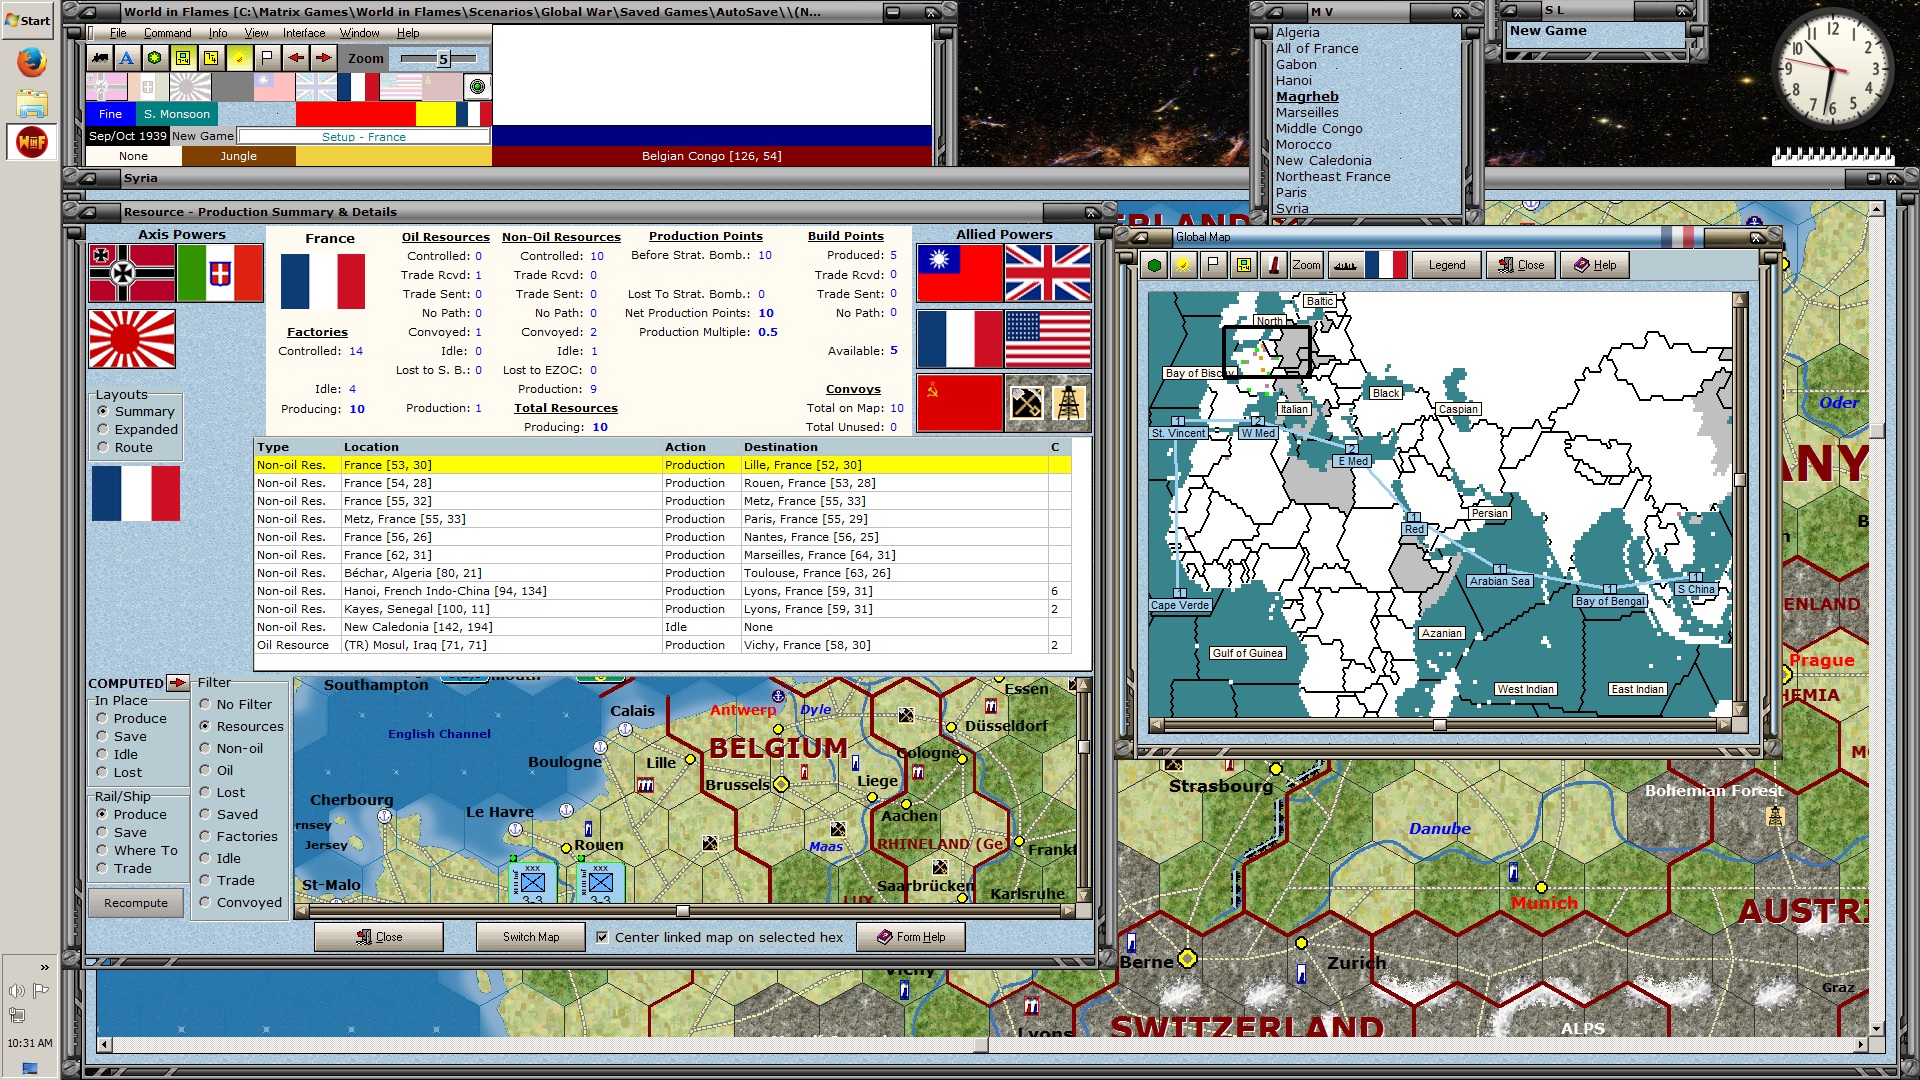Select the (TR) Mosul, Iraq oil resource row
The width and height of the screenshot is (1920, 1080).
pos(662,645)
